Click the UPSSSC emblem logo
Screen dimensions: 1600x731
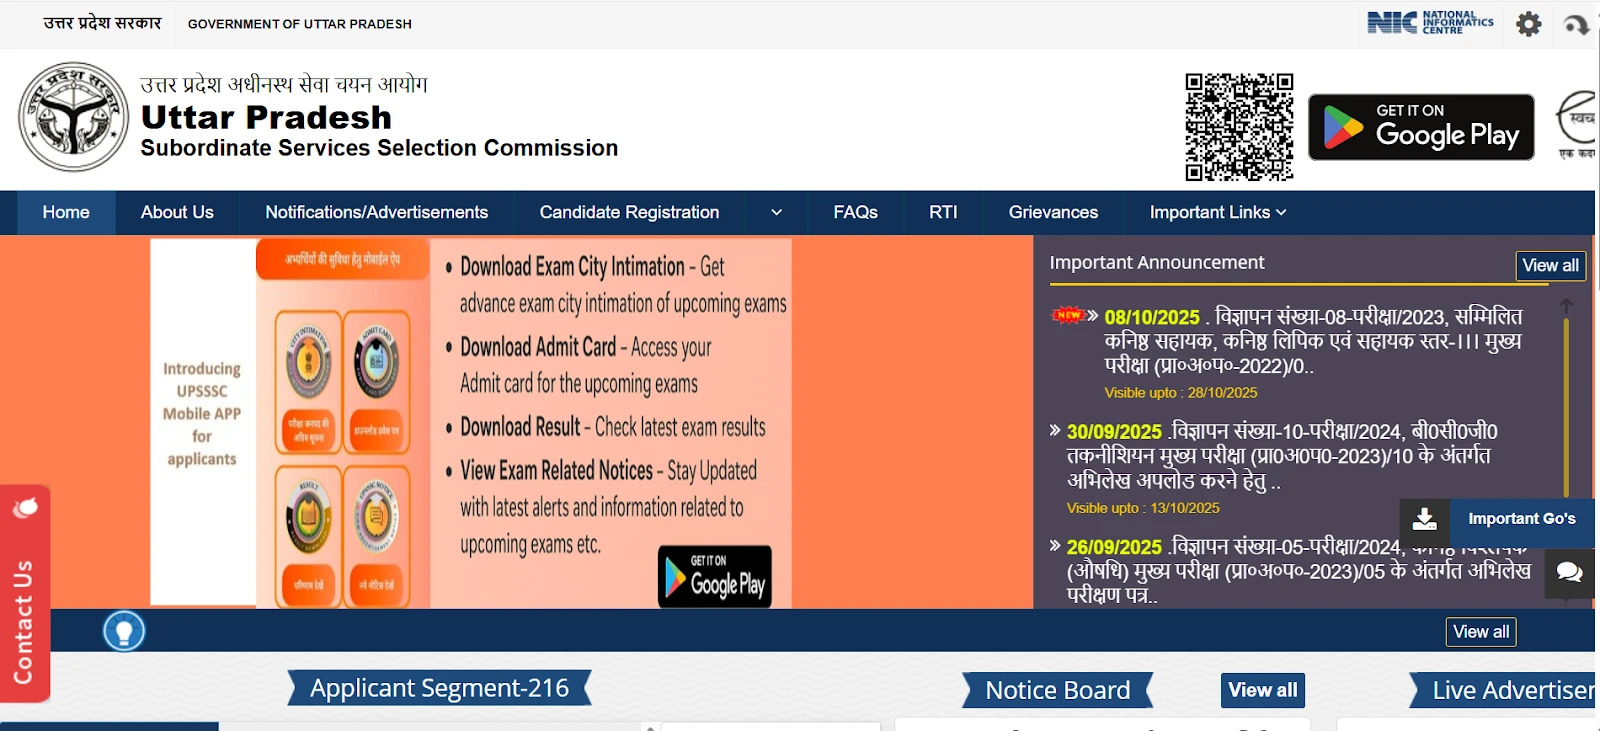tap(73, 117)
